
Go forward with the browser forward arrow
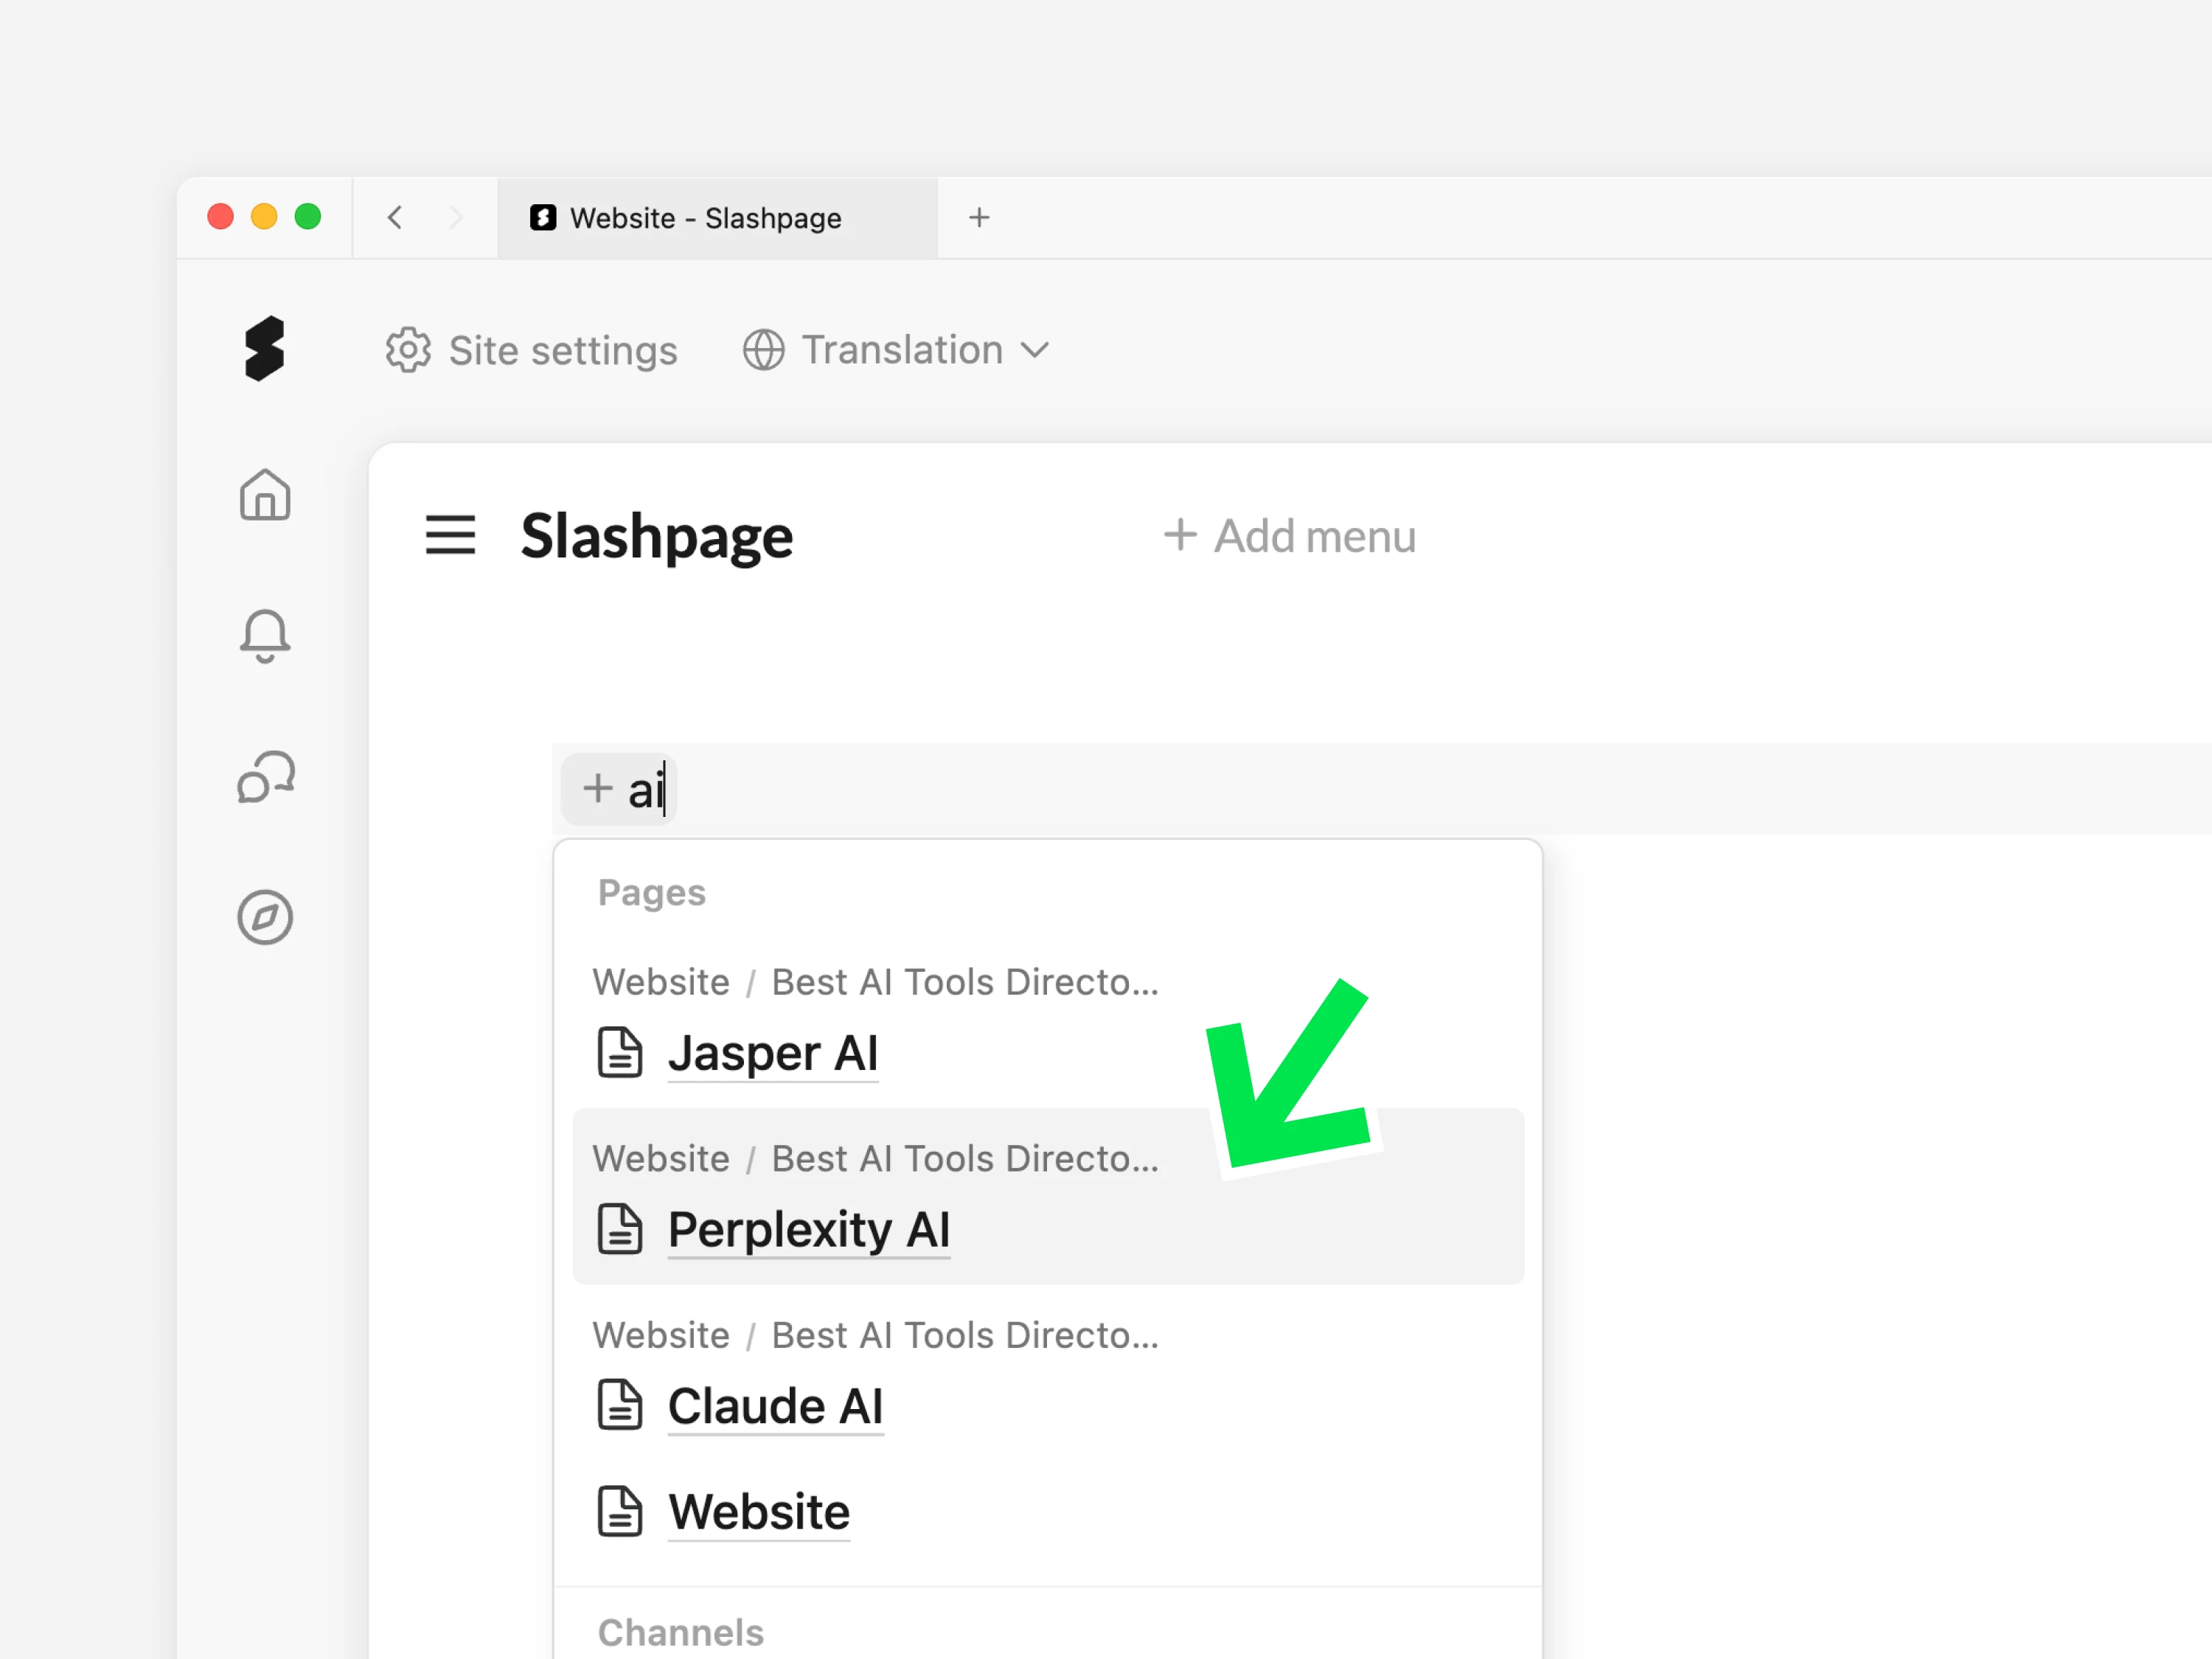456,217
